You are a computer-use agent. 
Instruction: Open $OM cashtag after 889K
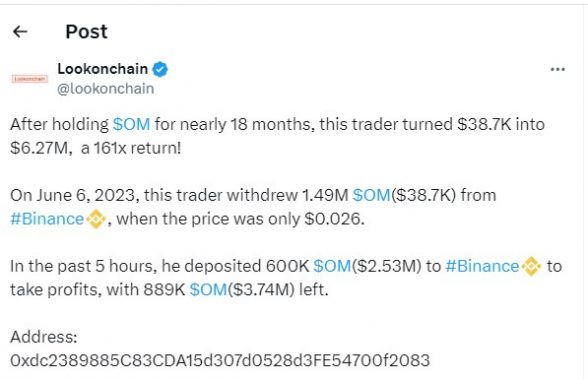click(x=208, y=290)
